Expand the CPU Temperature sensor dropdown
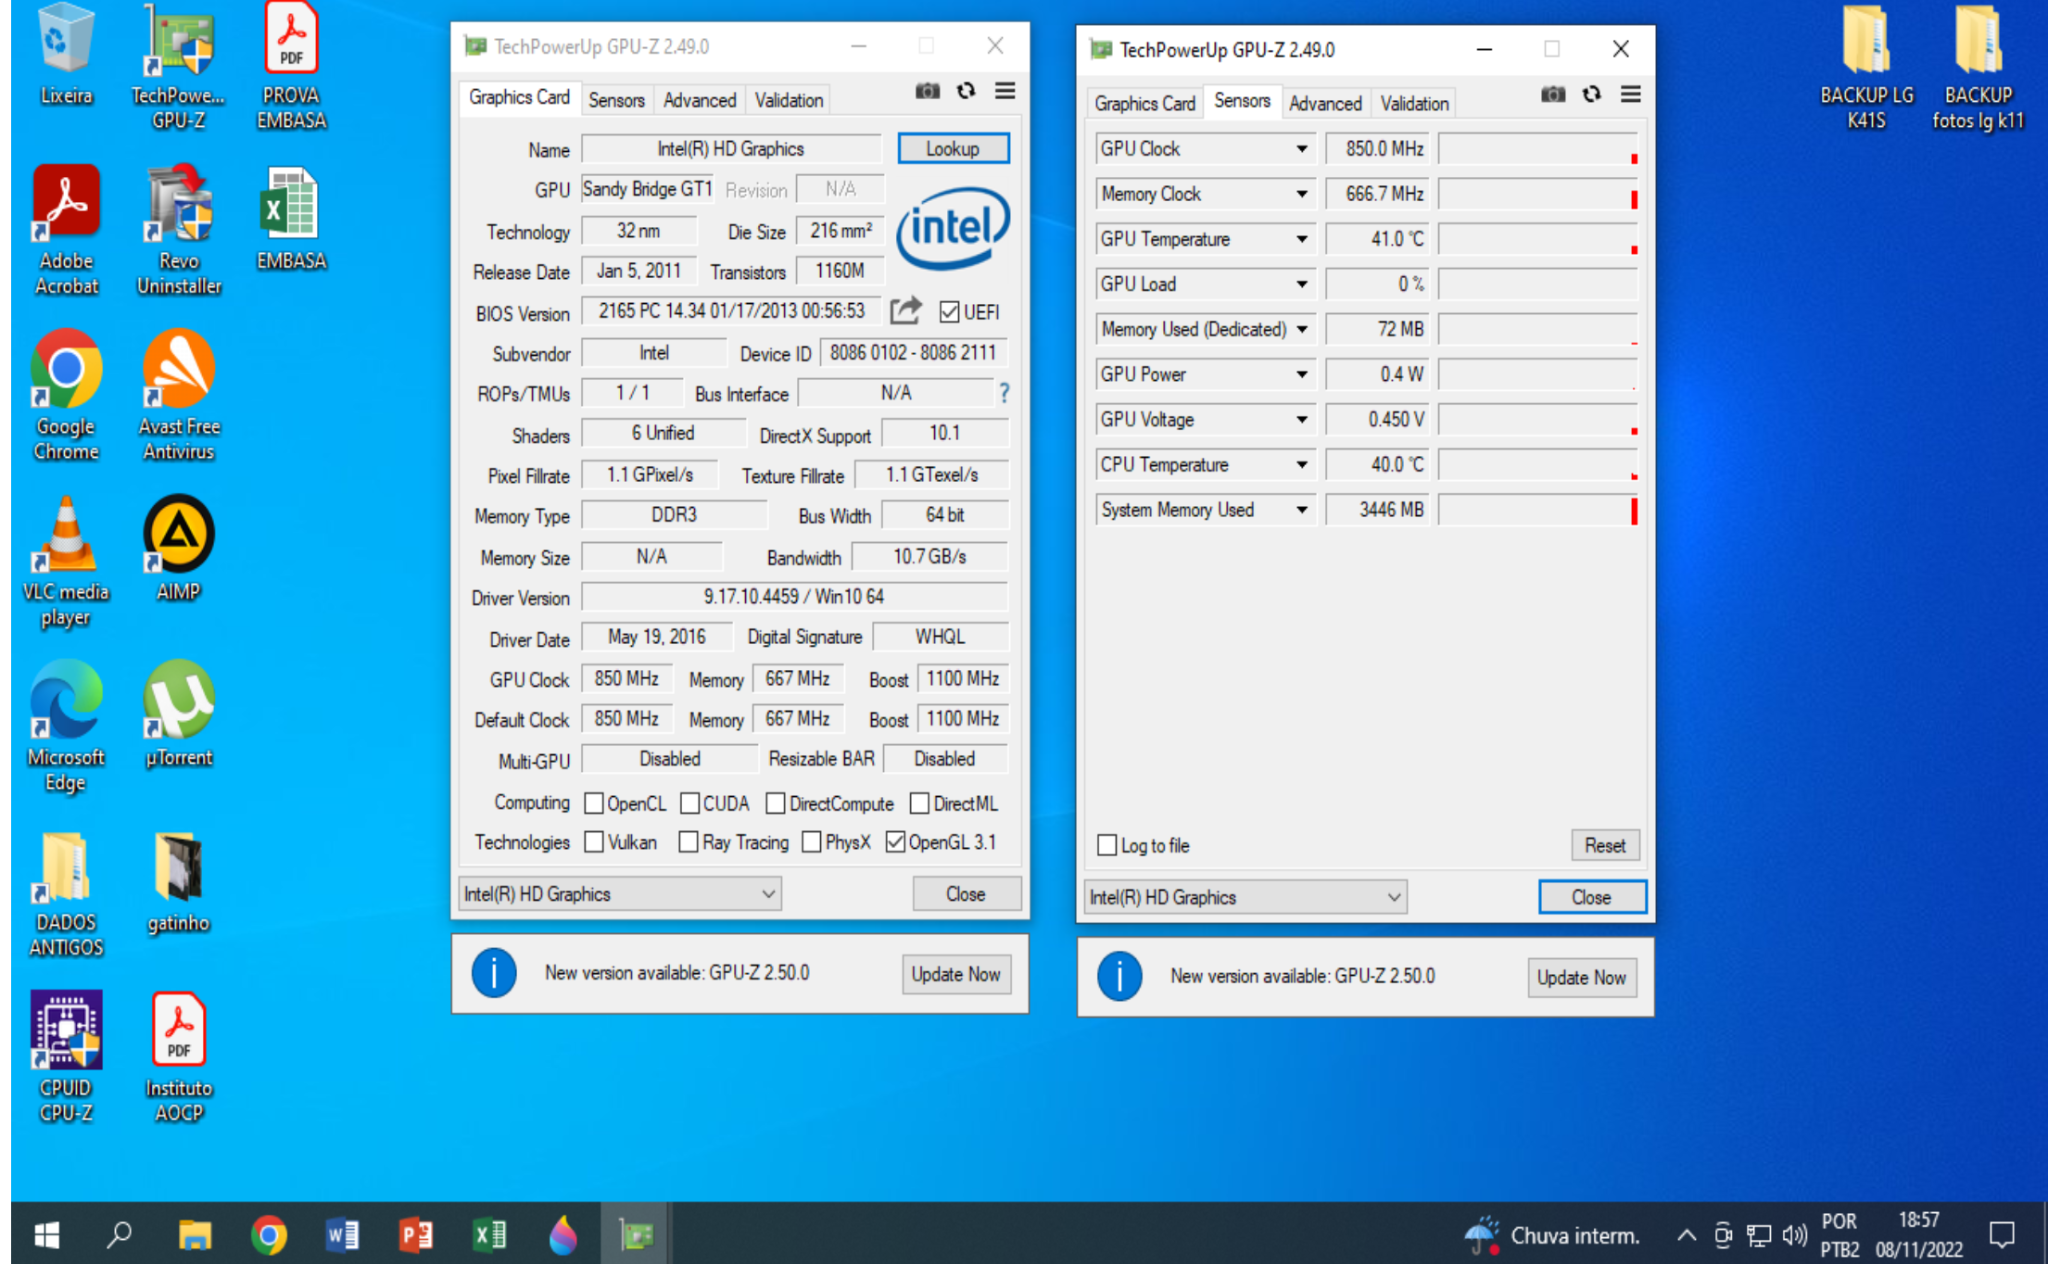The image size is (2048, 1264). (1302, 464)
